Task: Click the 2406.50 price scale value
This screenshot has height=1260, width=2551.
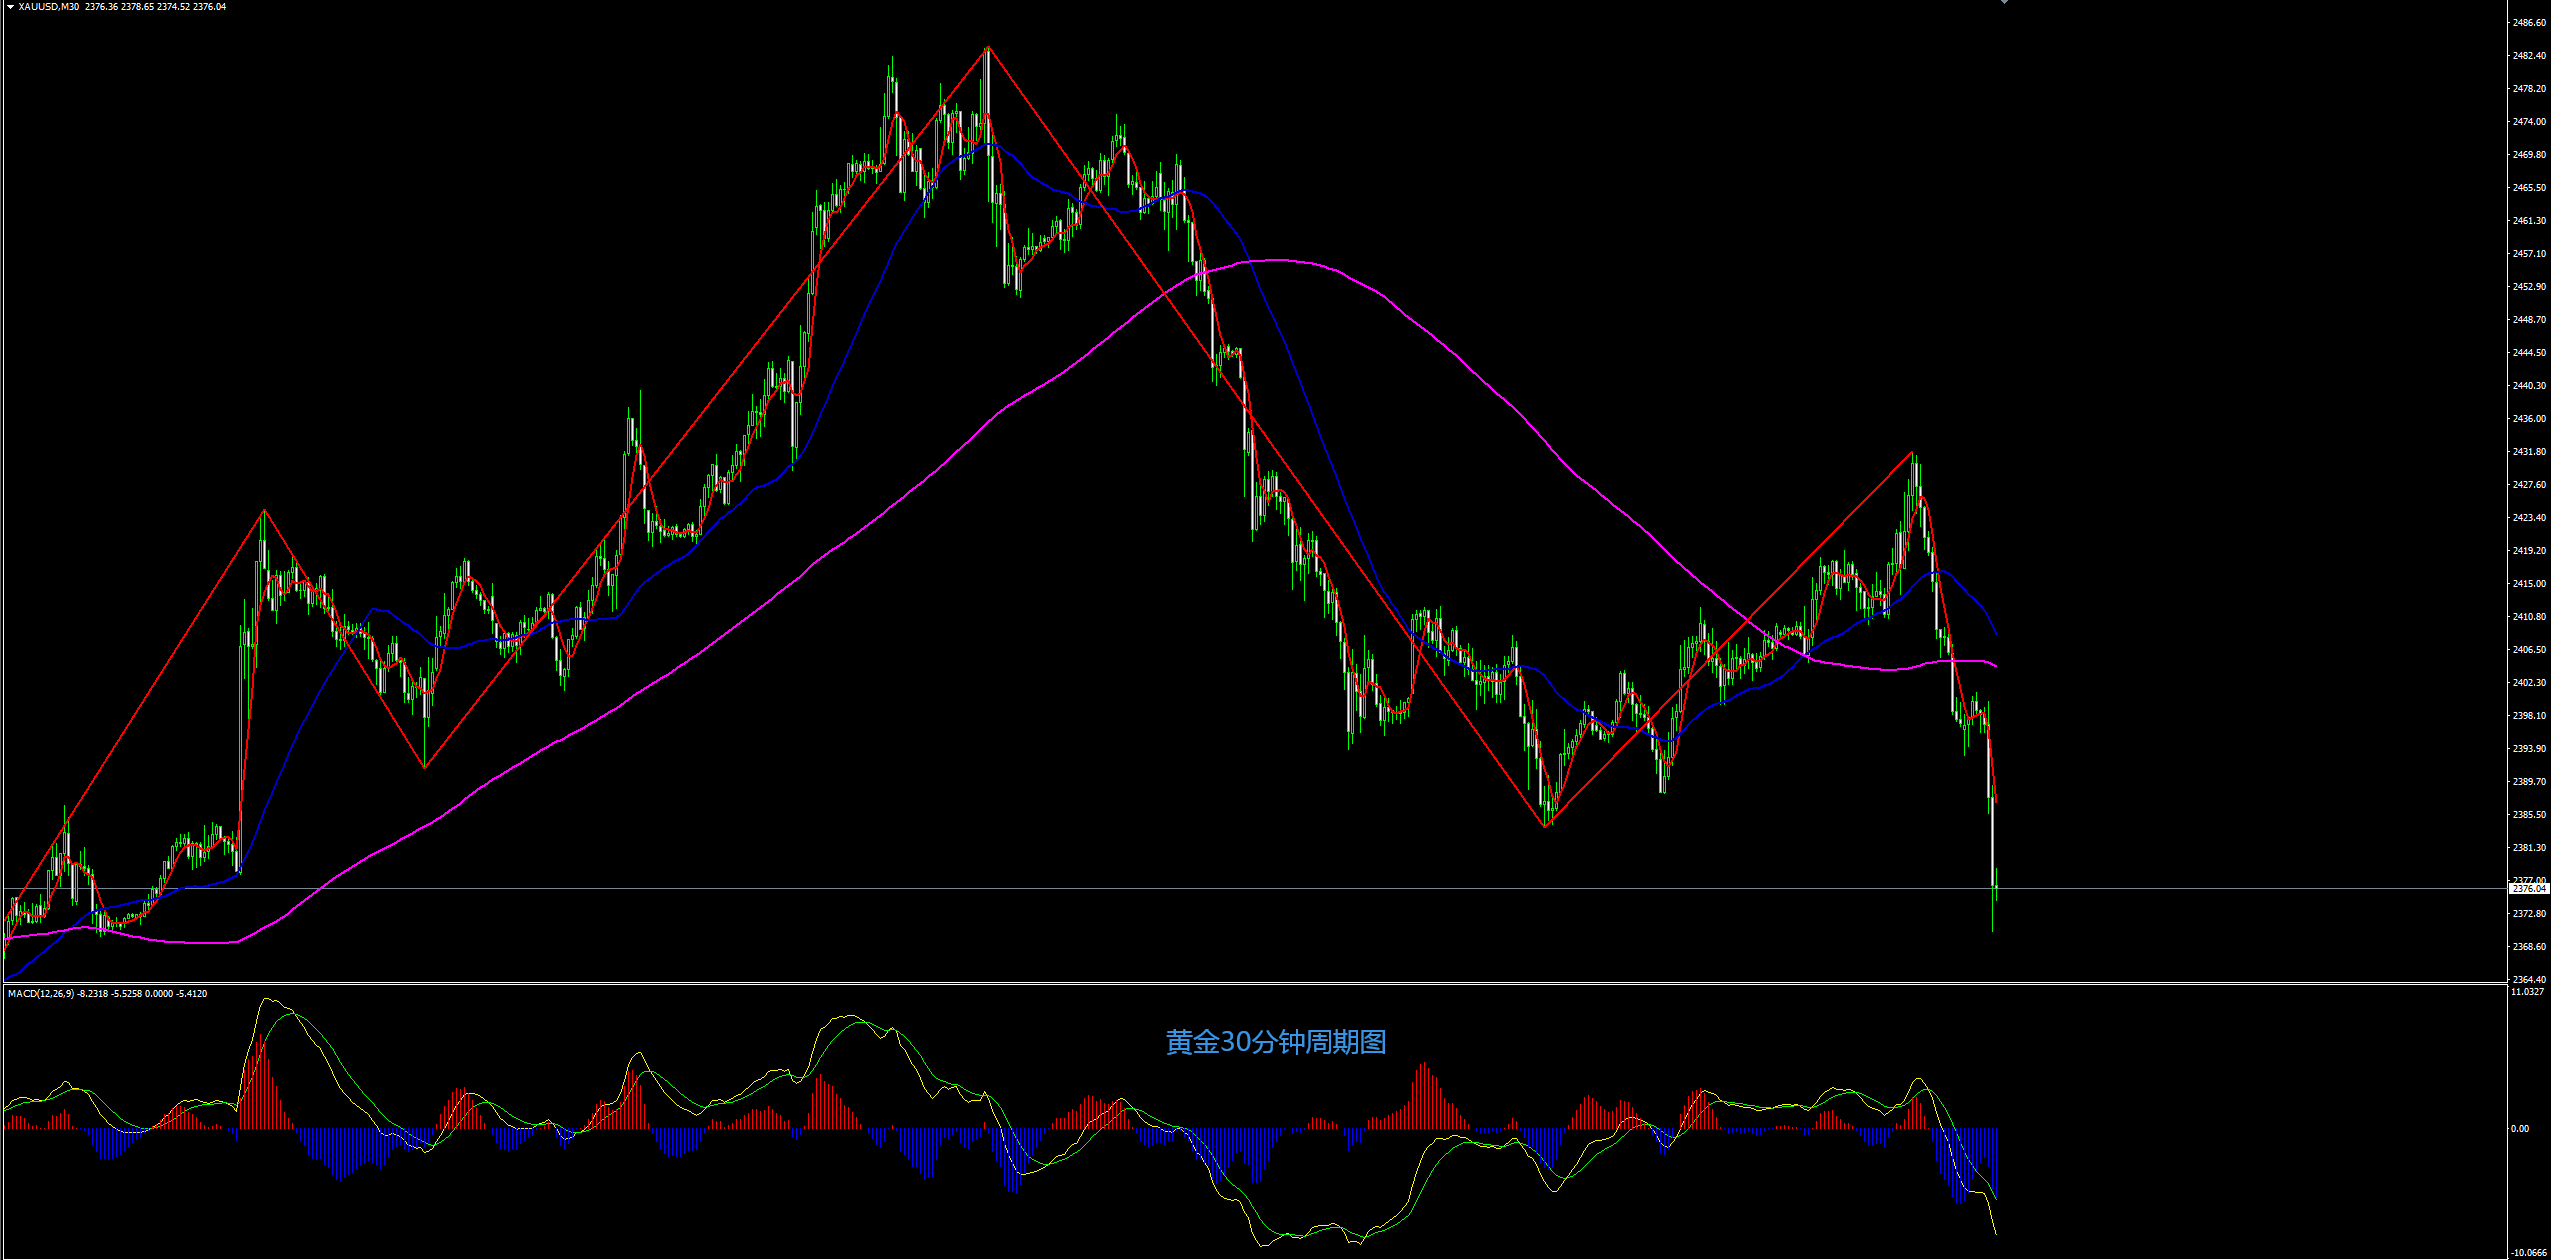Action: 2529,649
